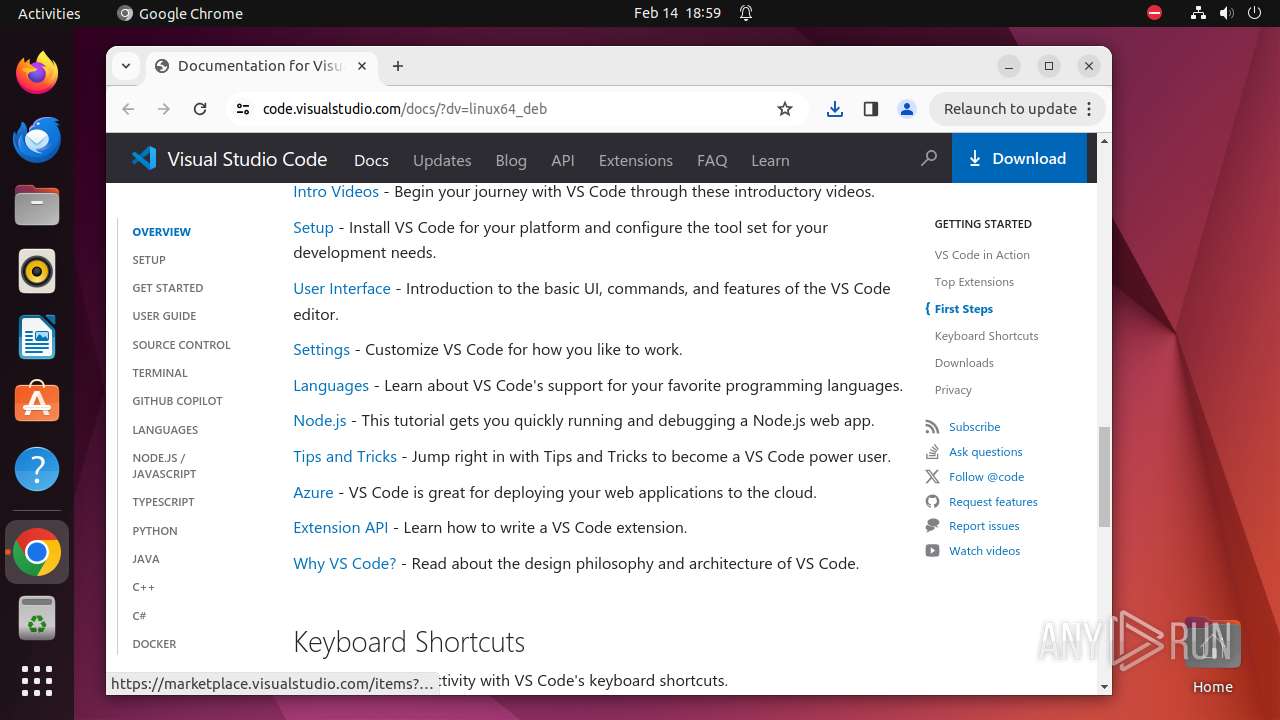Expand the GET STARTED sidebar section

(168, 288)
